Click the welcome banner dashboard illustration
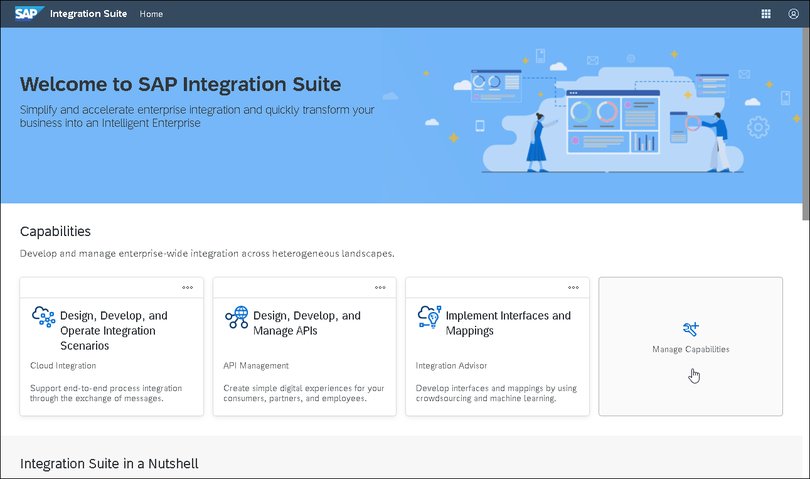The image size is (810, 479). click(613, 121)
